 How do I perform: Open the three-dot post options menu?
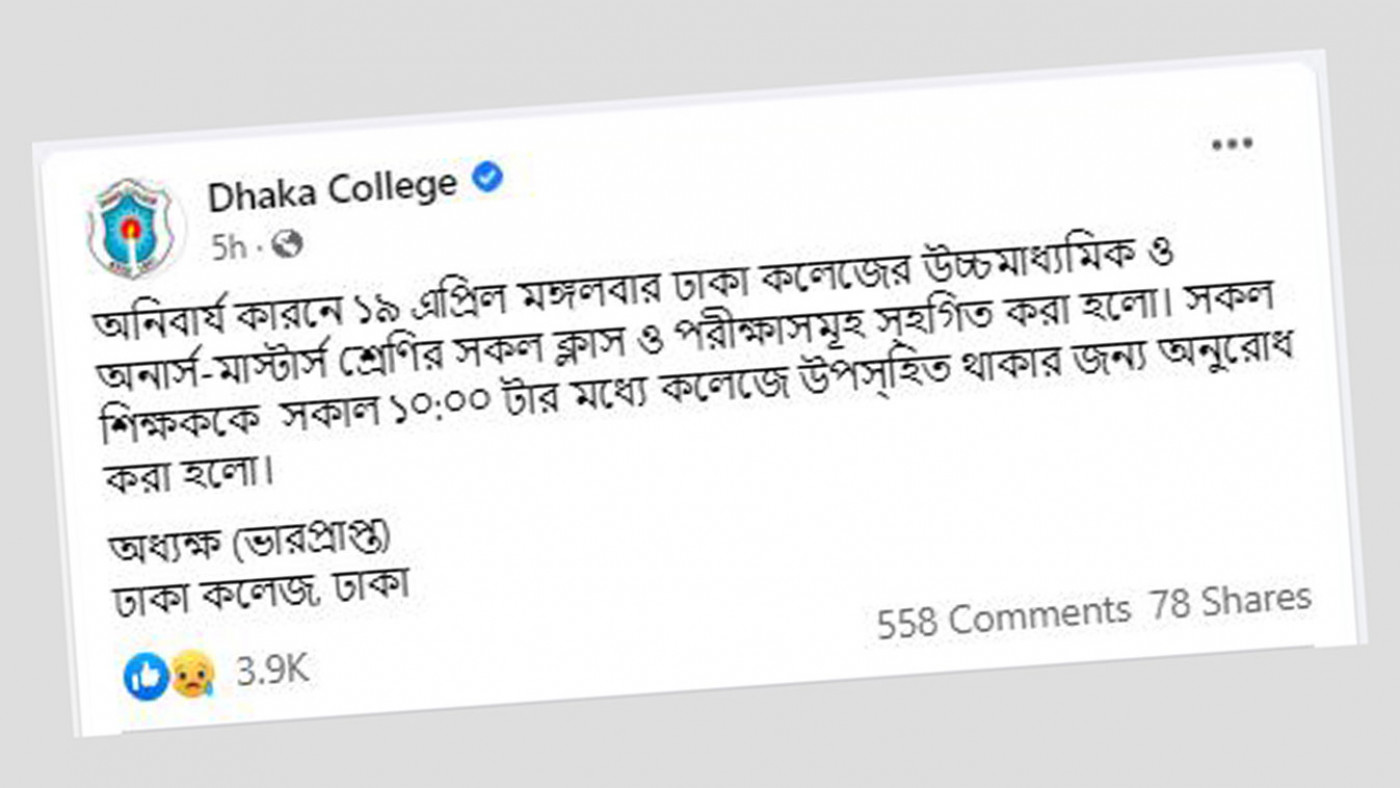point(1231,145)
